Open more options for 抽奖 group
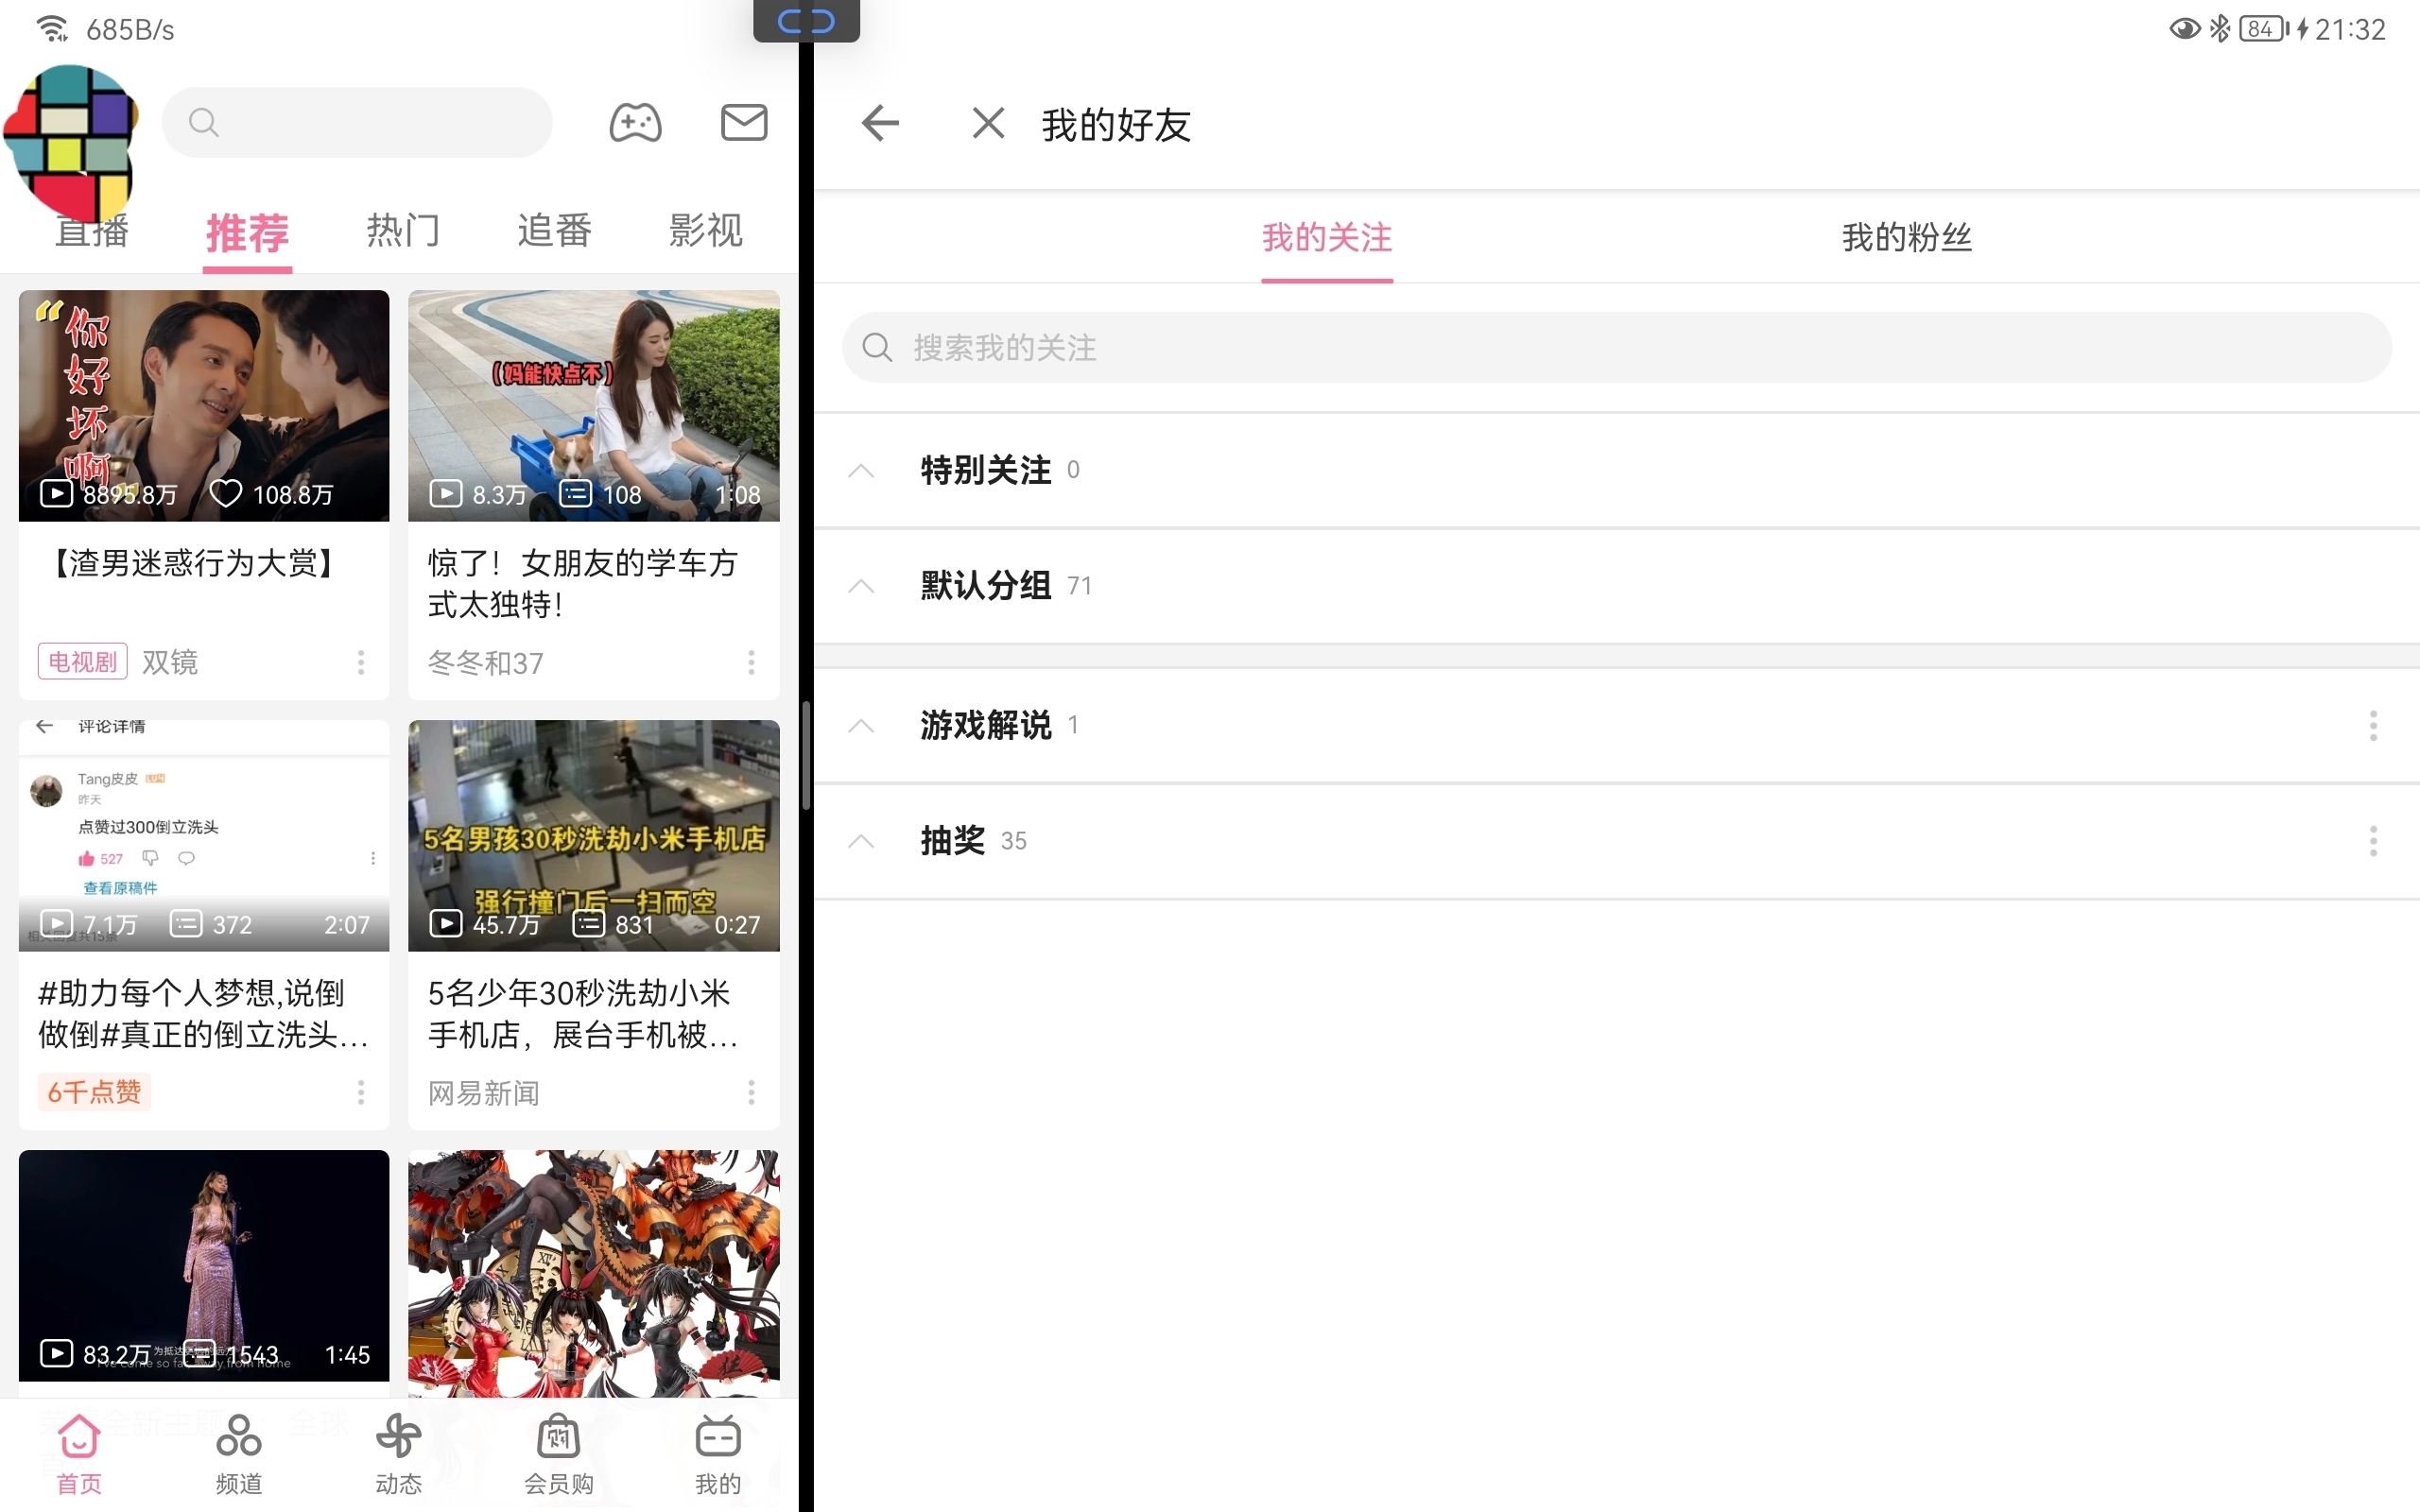 (2372, 841)
